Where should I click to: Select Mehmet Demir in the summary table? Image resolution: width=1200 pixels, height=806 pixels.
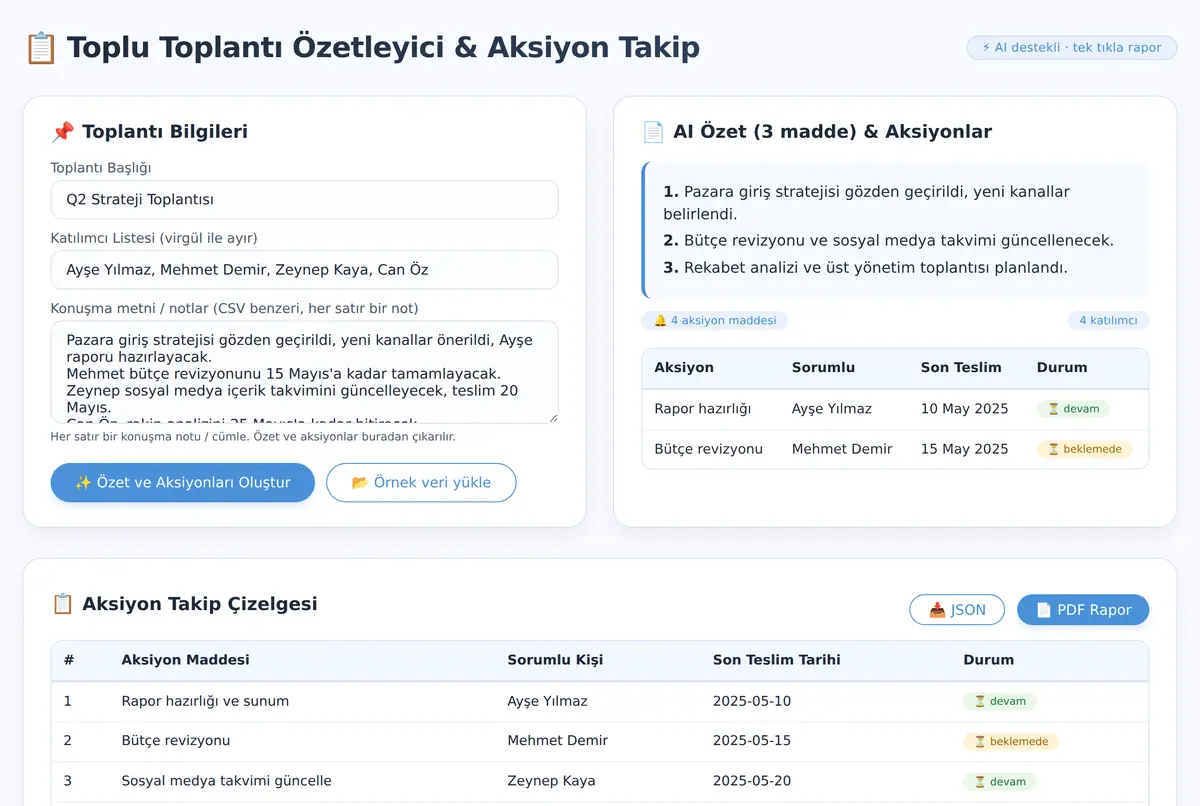tap(842, 449)
